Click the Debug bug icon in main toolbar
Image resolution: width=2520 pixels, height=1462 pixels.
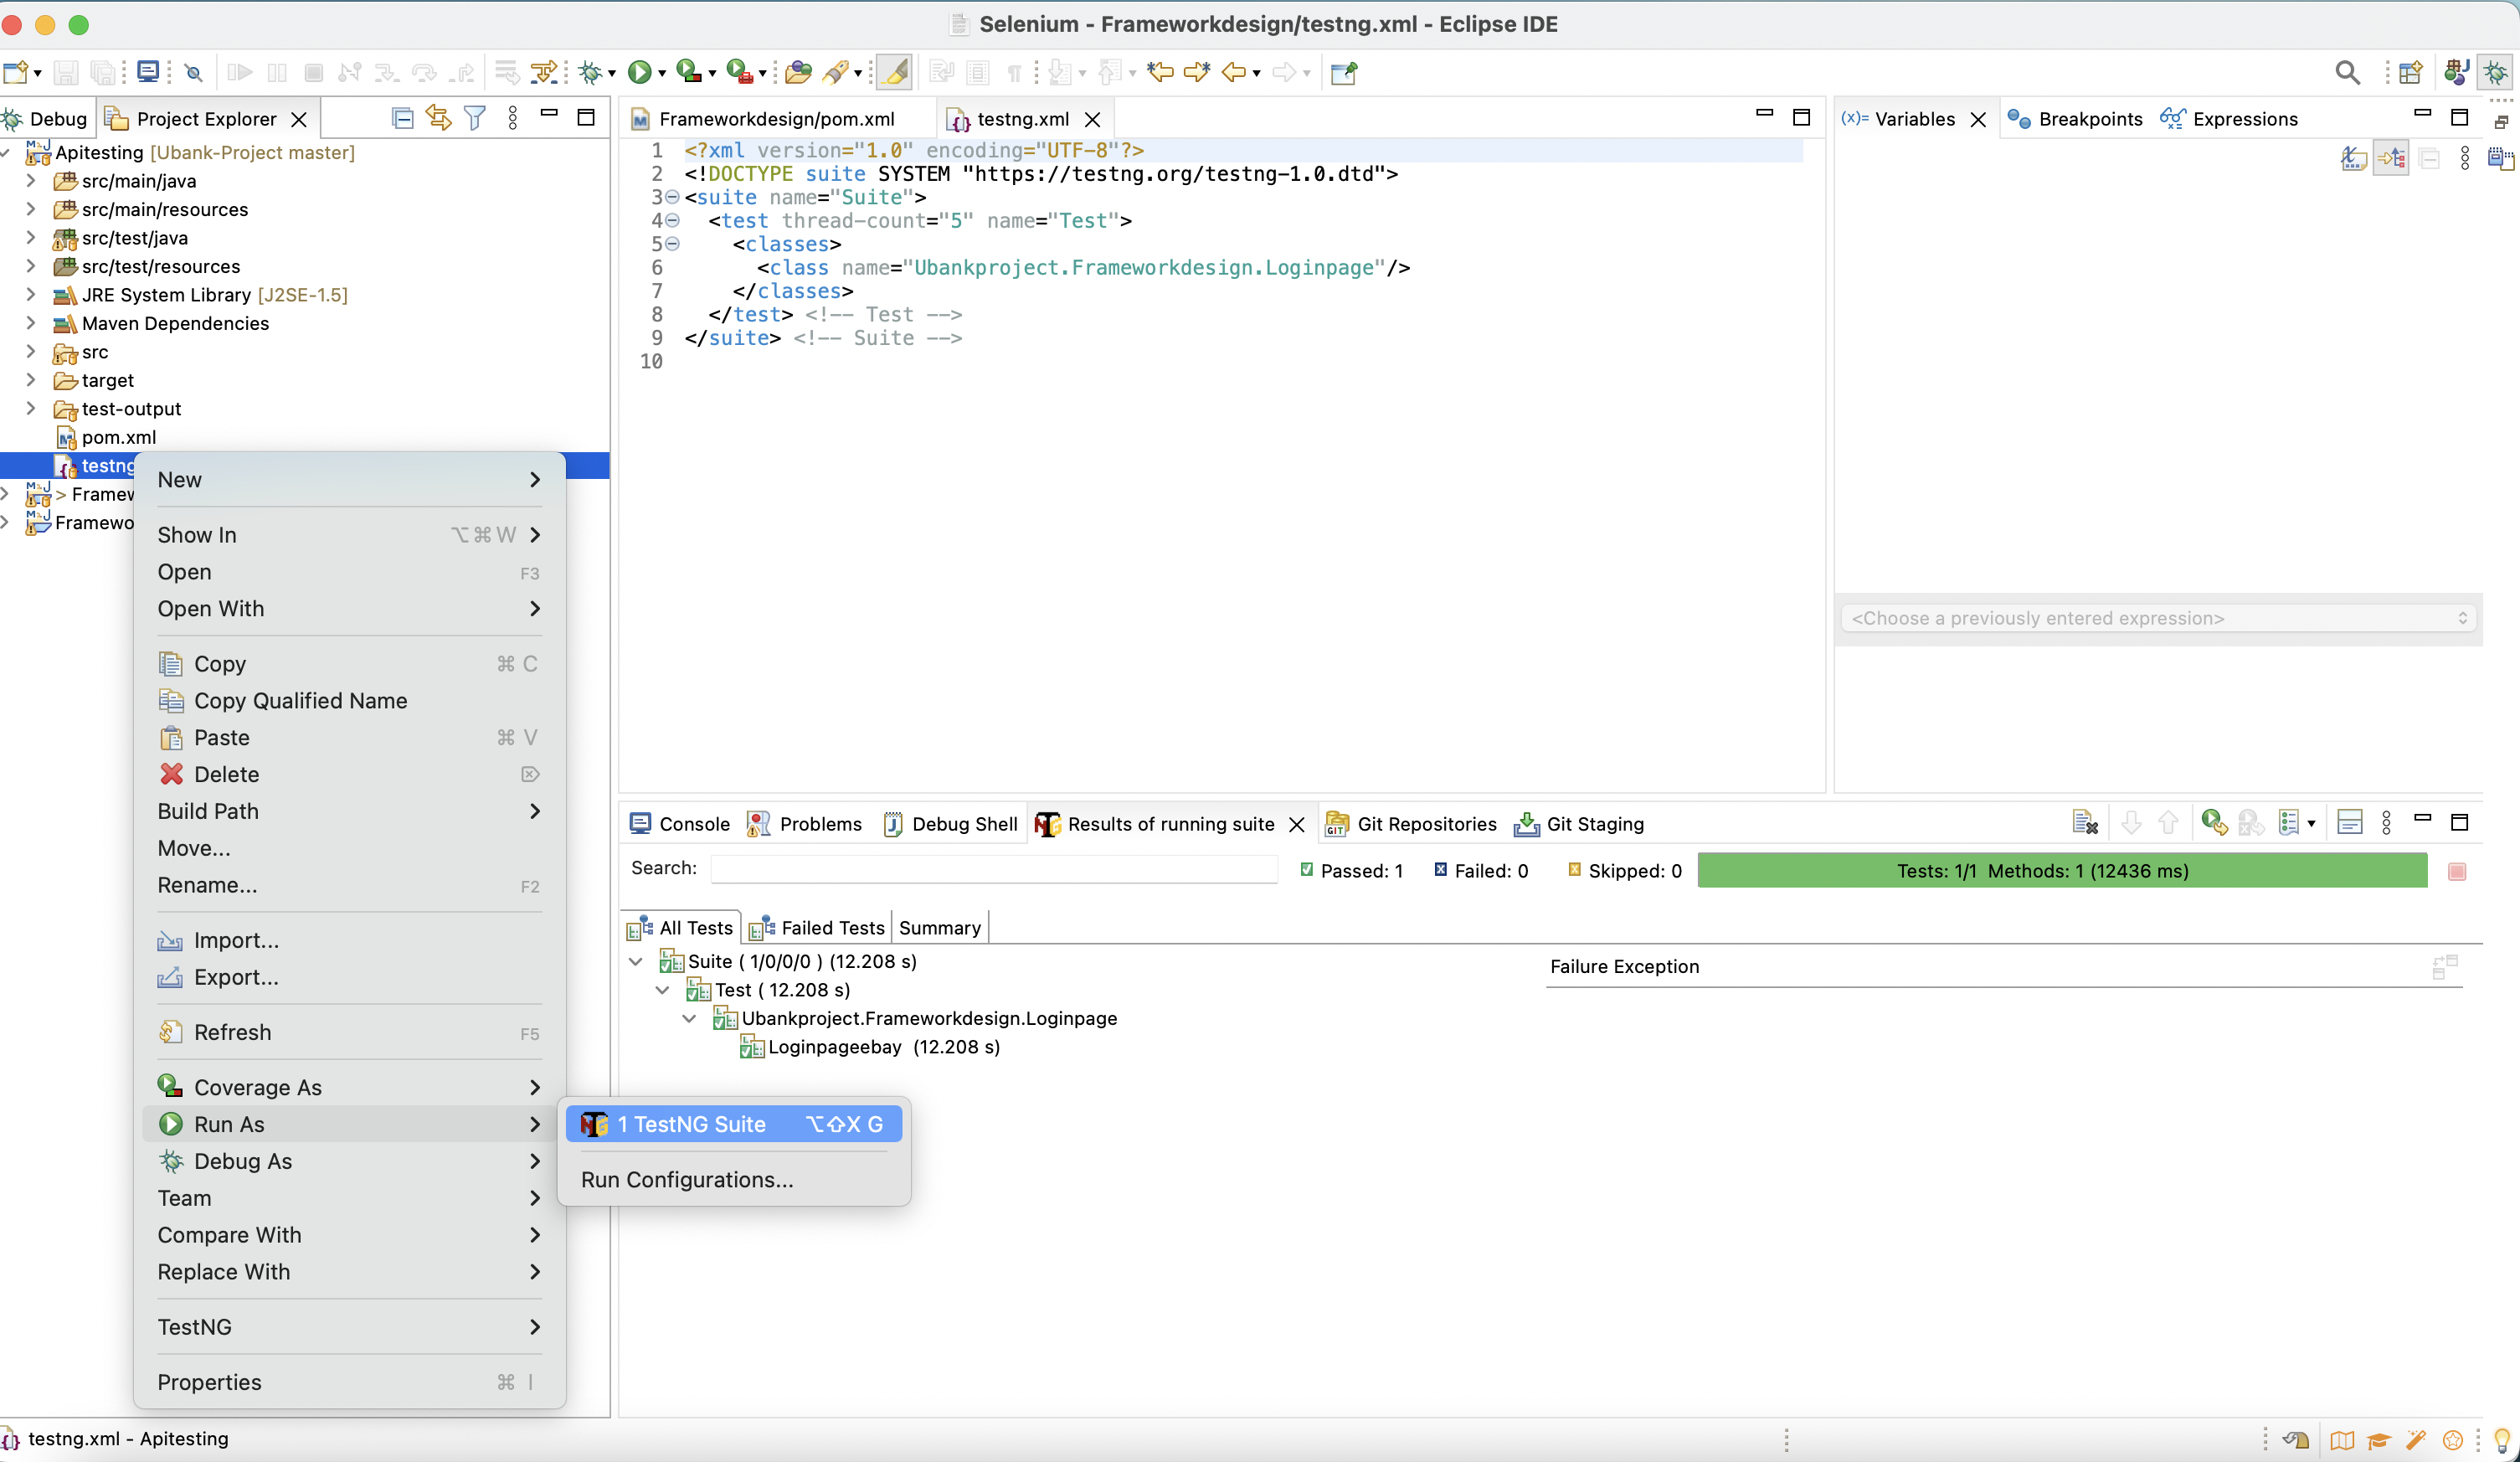591,72
